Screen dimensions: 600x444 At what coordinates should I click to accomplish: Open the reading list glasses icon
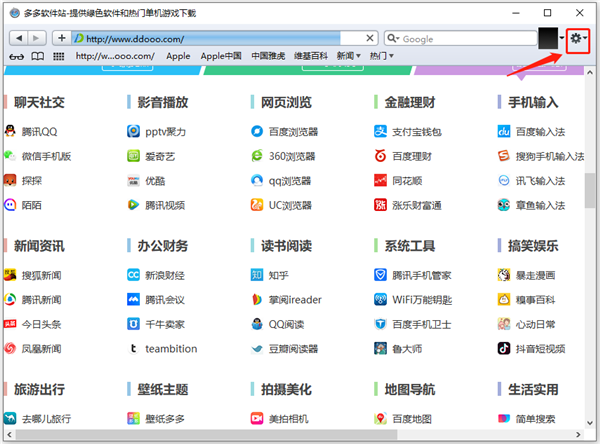coord(16,56)
